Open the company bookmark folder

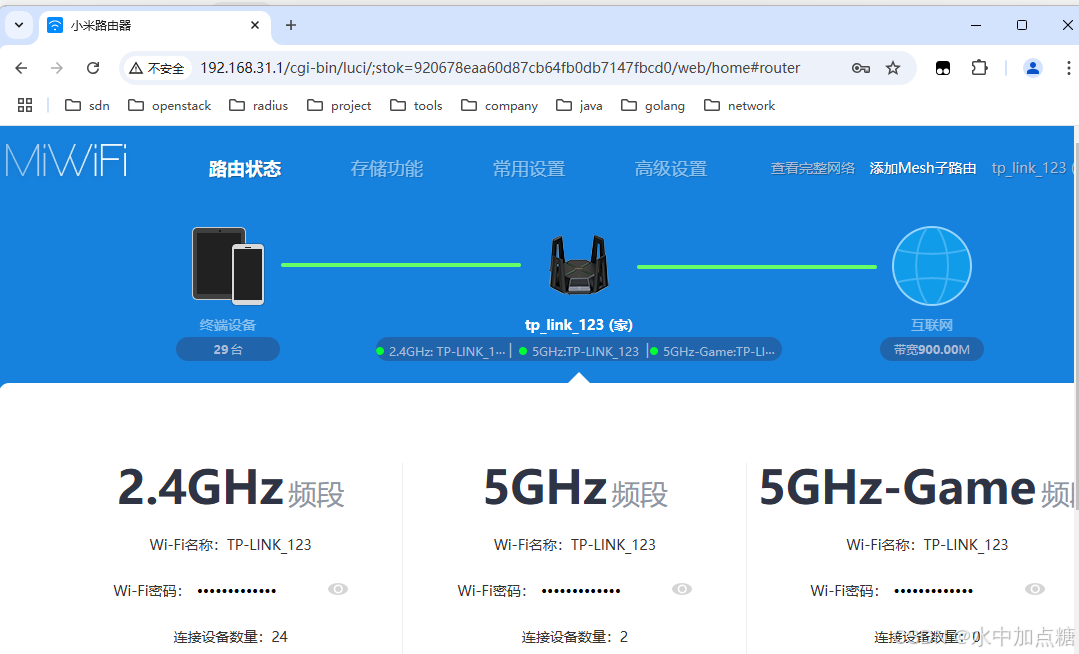coord(500,105)
